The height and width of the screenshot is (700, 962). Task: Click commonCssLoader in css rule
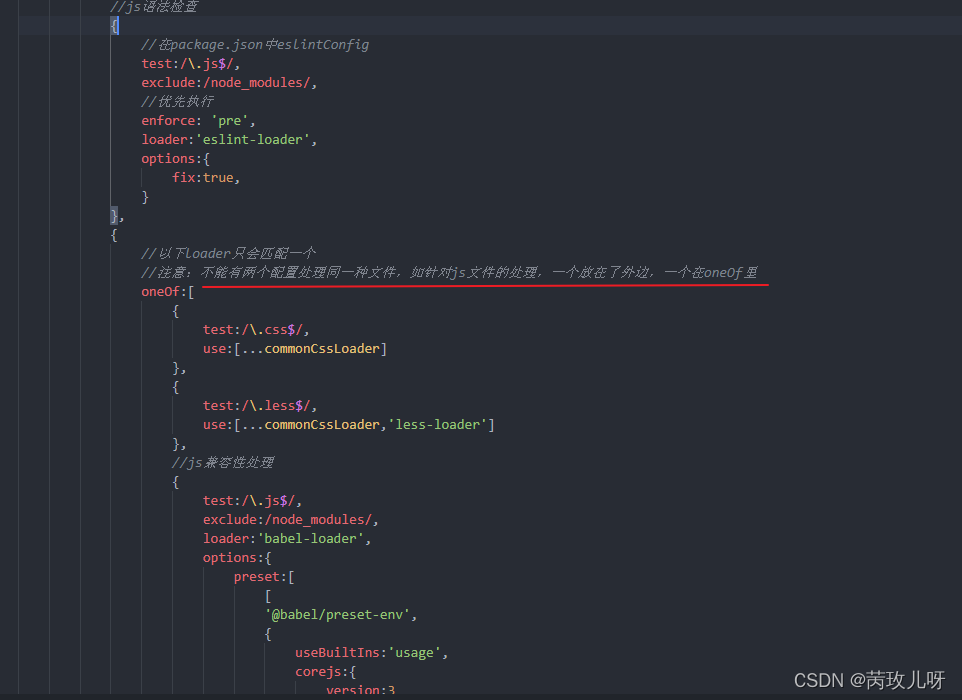[322, 348]
